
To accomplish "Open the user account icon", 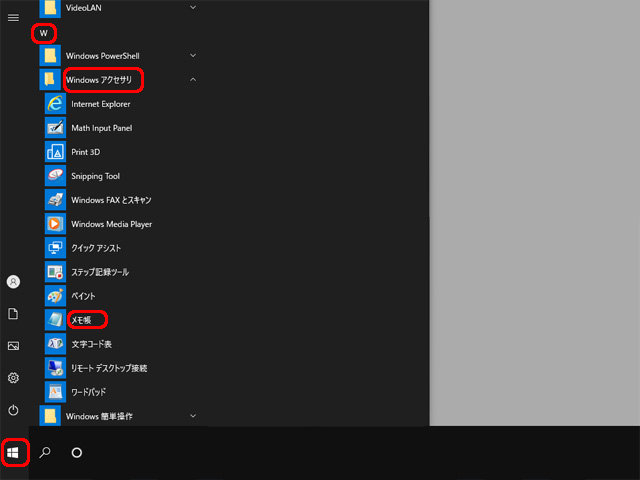I will 13,282.
